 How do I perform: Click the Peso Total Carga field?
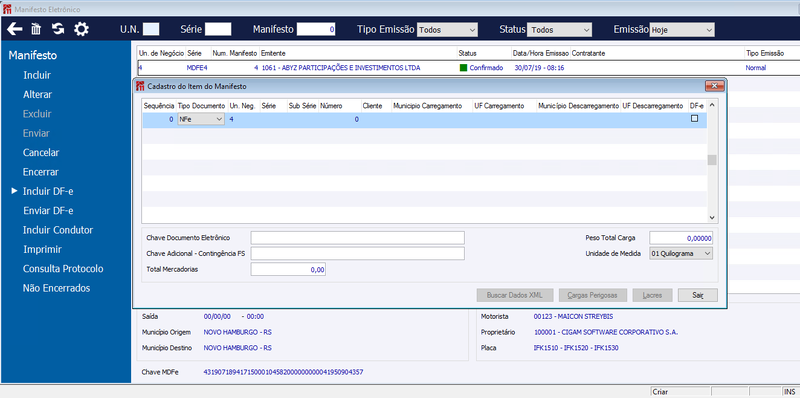point(681,238)
